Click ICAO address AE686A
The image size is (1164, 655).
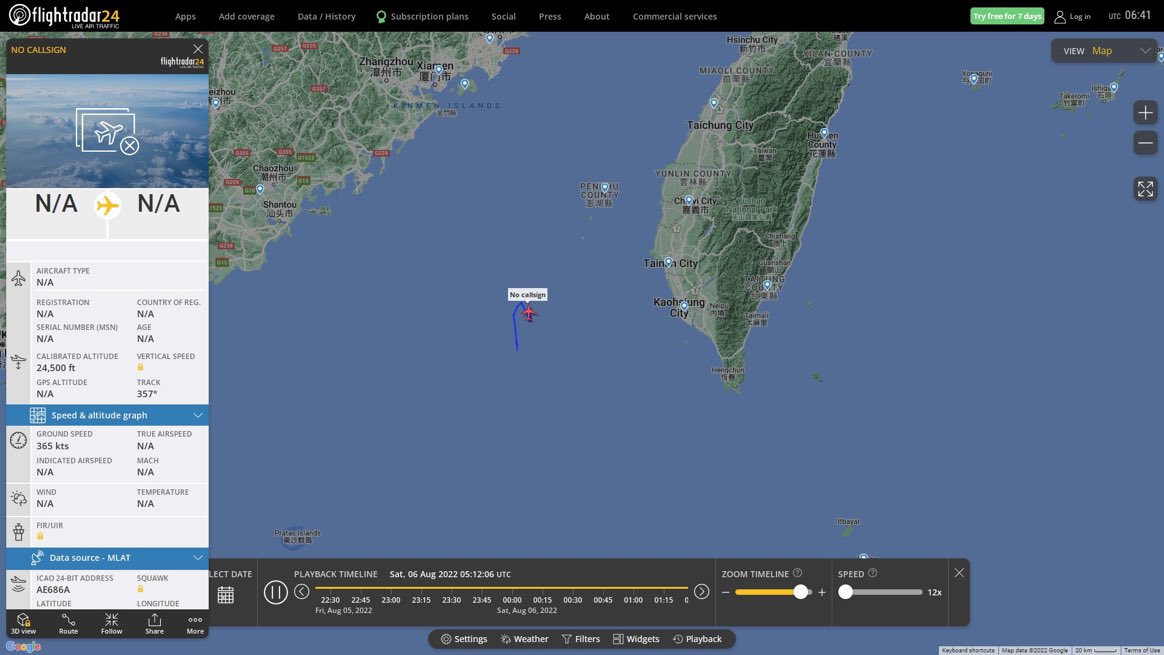(x=53, y=590)
